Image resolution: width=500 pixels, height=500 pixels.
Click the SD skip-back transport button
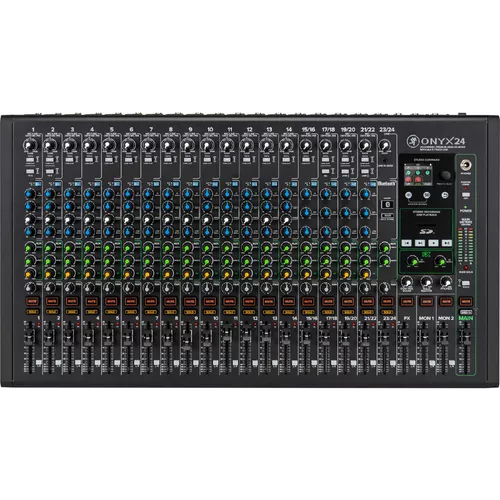tap(406, 243)
